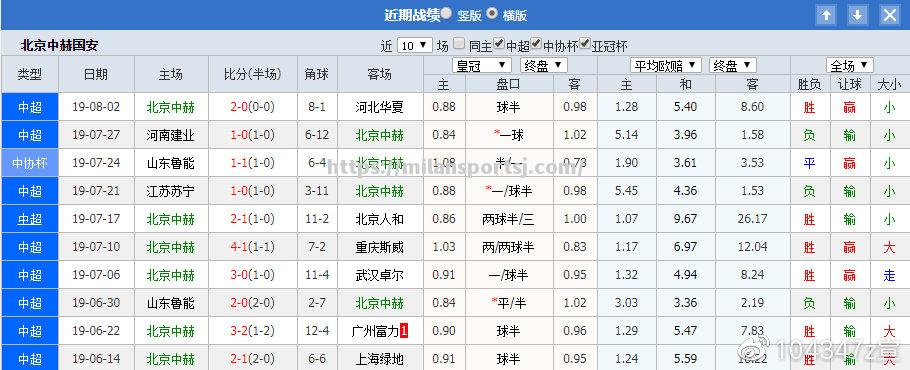
Task: Click date 19-06-30
Action: point(96,302)
